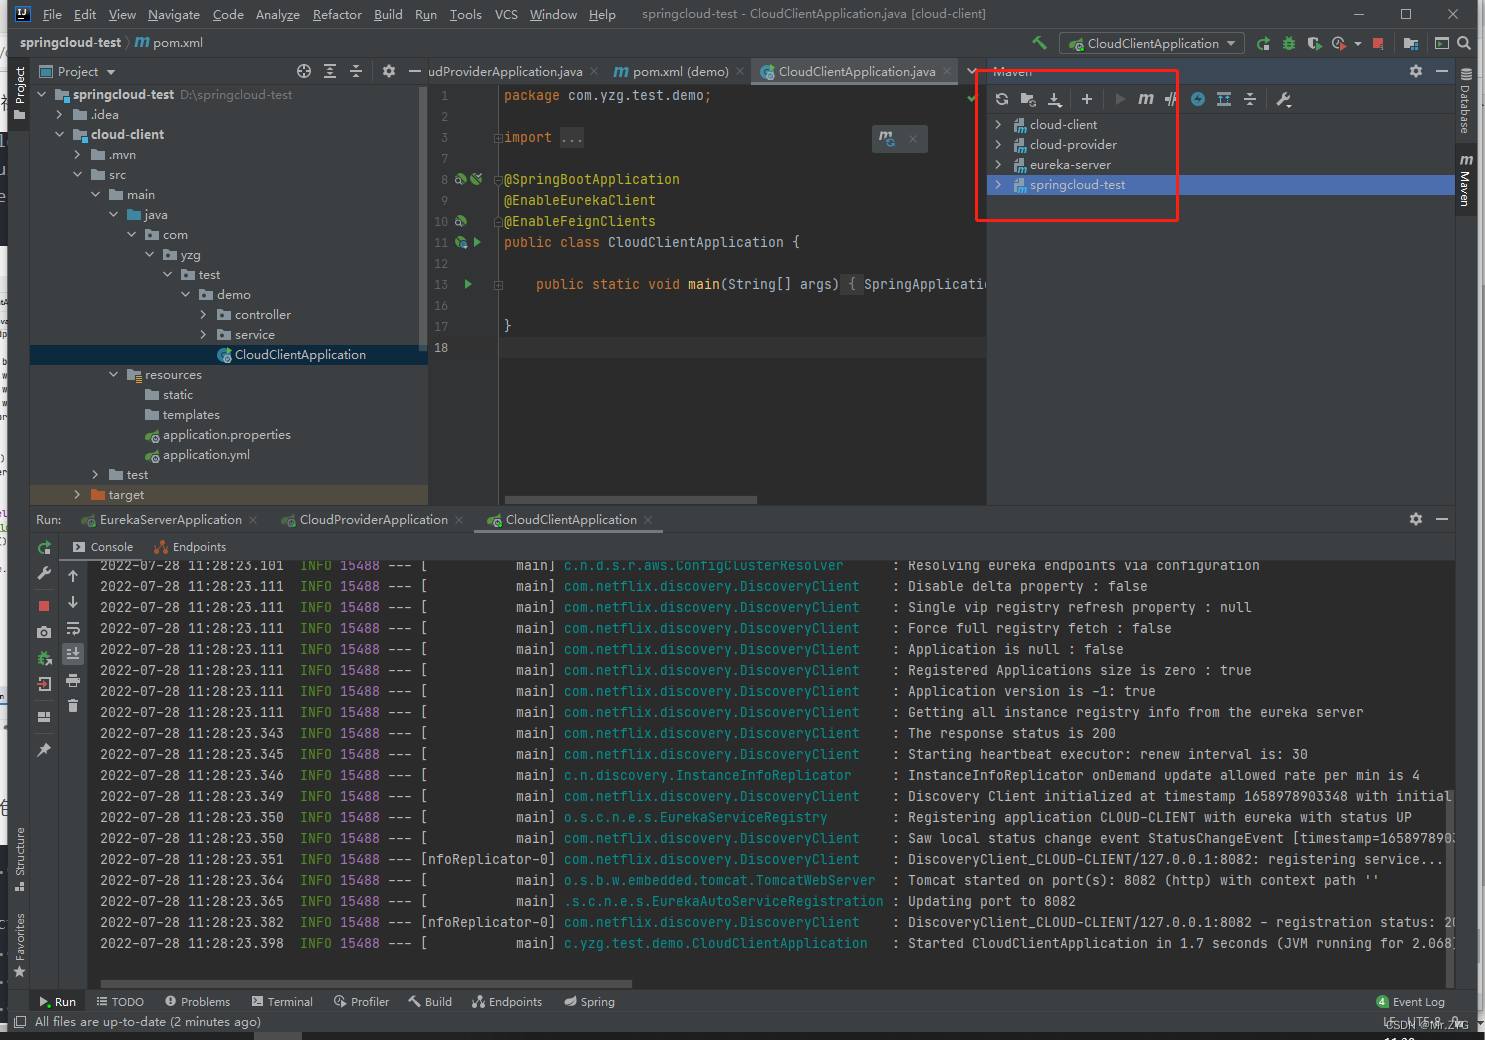Rerun CloudClientApplication from main toolbar
The image size is (1485, 1040).
point(1264,43)
